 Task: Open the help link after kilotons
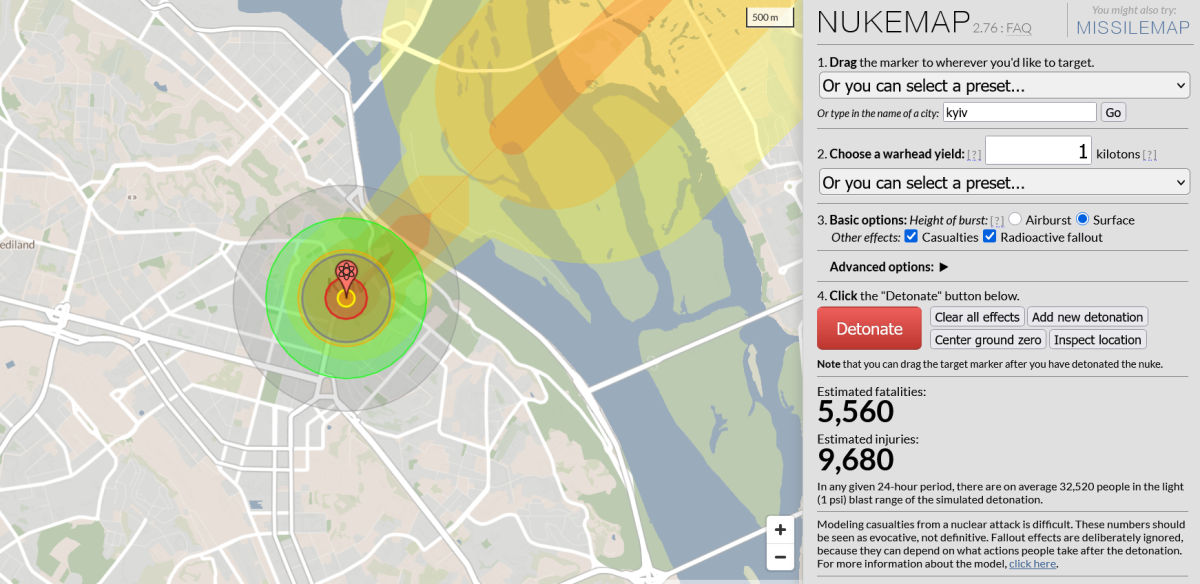1149,155
